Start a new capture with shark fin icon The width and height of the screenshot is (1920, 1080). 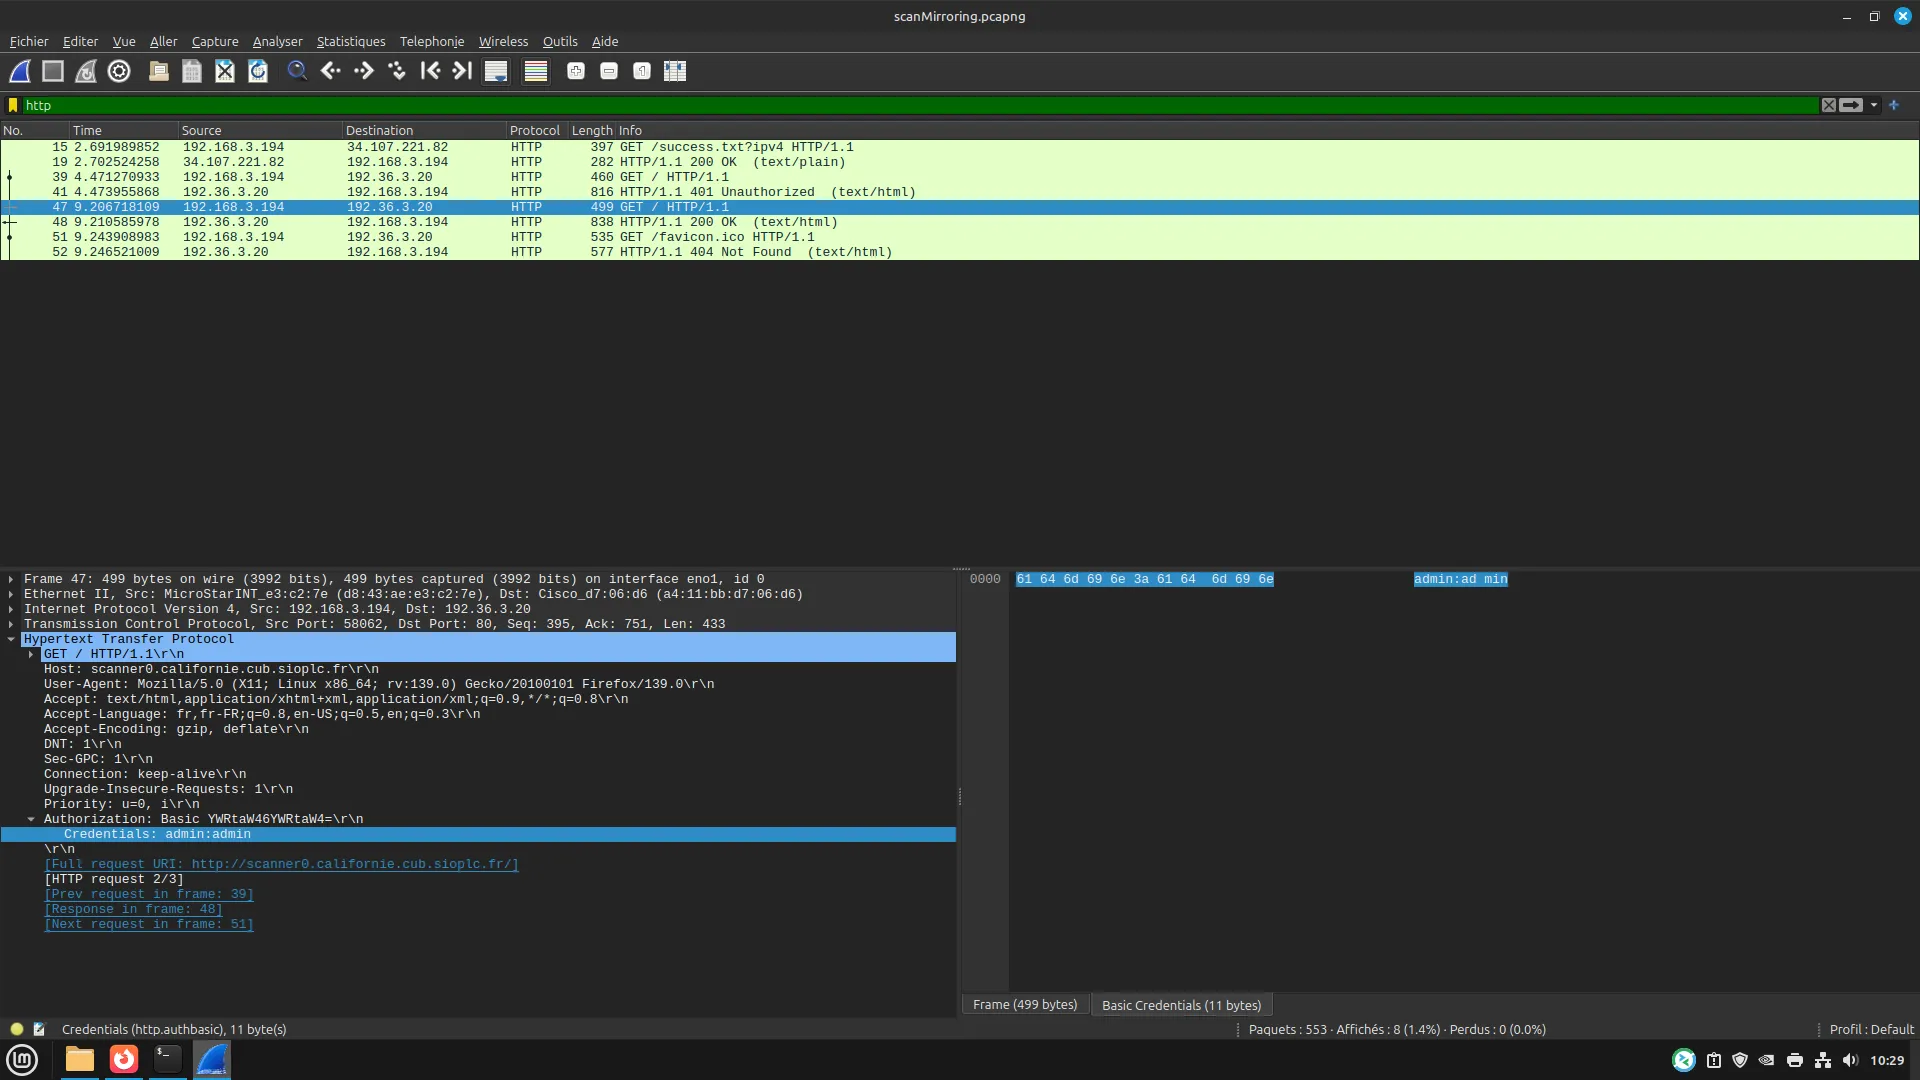(x=20, y=71)
